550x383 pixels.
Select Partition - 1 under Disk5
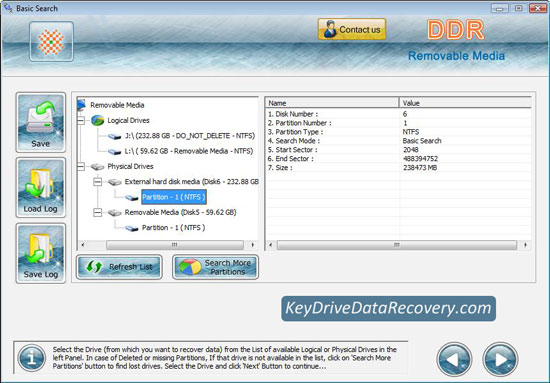(x=174, y=228)
